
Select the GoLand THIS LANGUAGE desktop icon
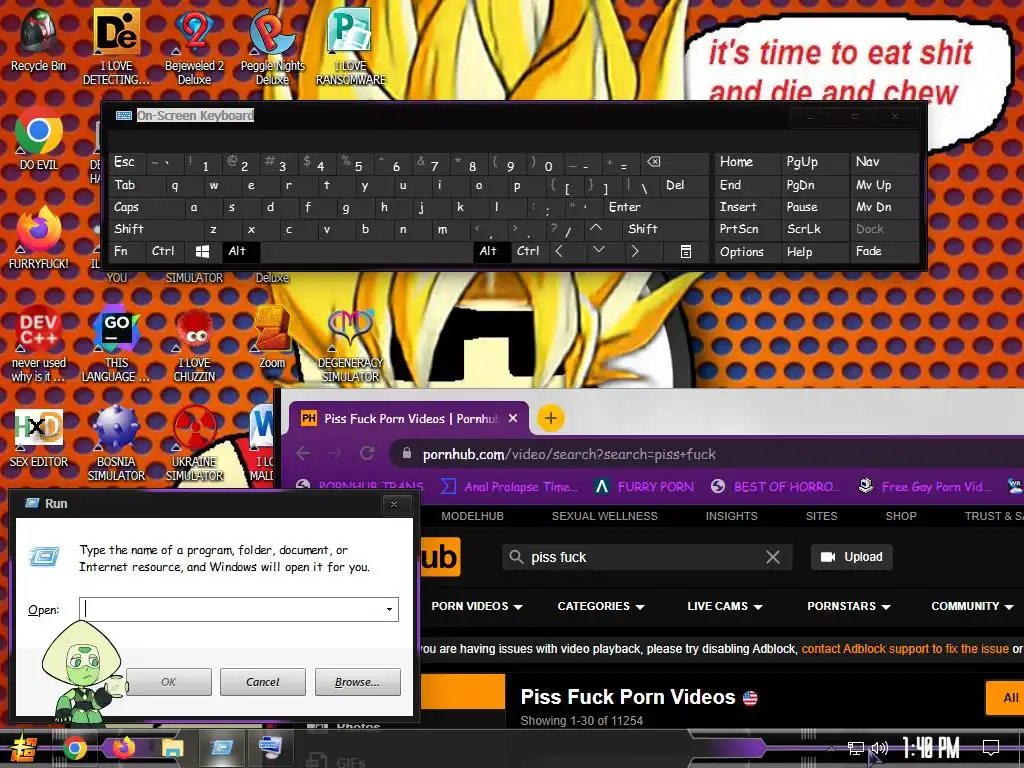click(x=116, y=344)
